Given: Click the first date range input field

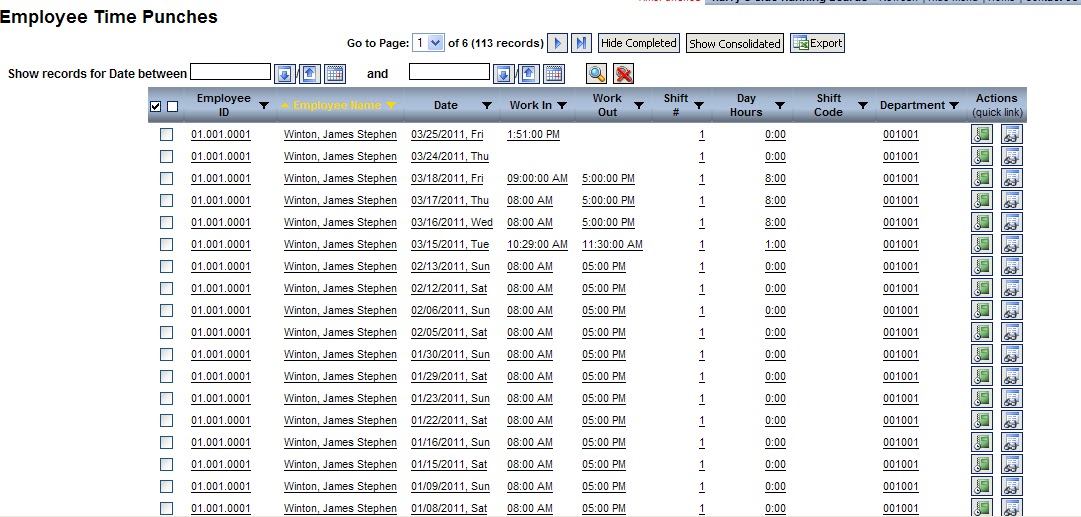Looking at the screenshot, I should pyautogui.click(x=230, y=72).
